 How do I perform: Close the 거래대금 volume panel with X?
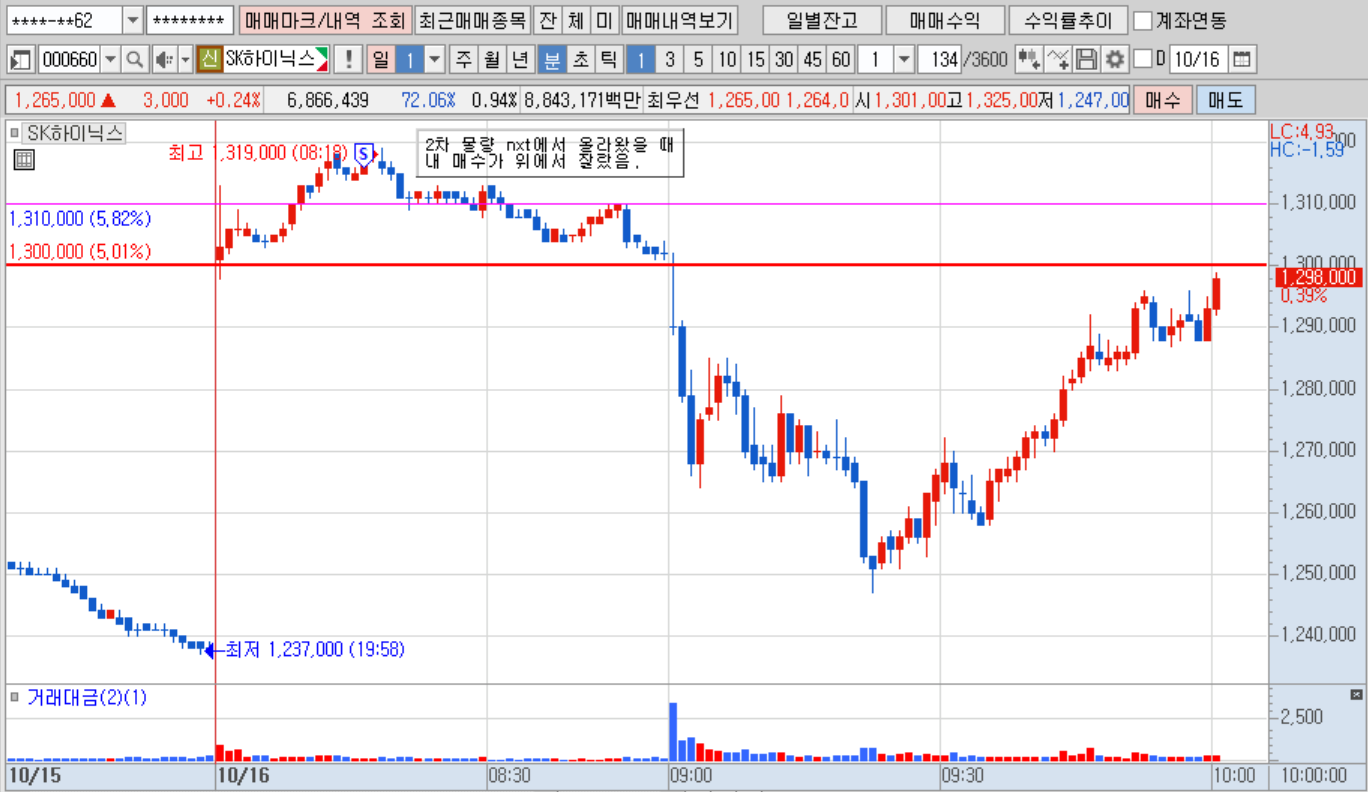(x=1356, y=695)
